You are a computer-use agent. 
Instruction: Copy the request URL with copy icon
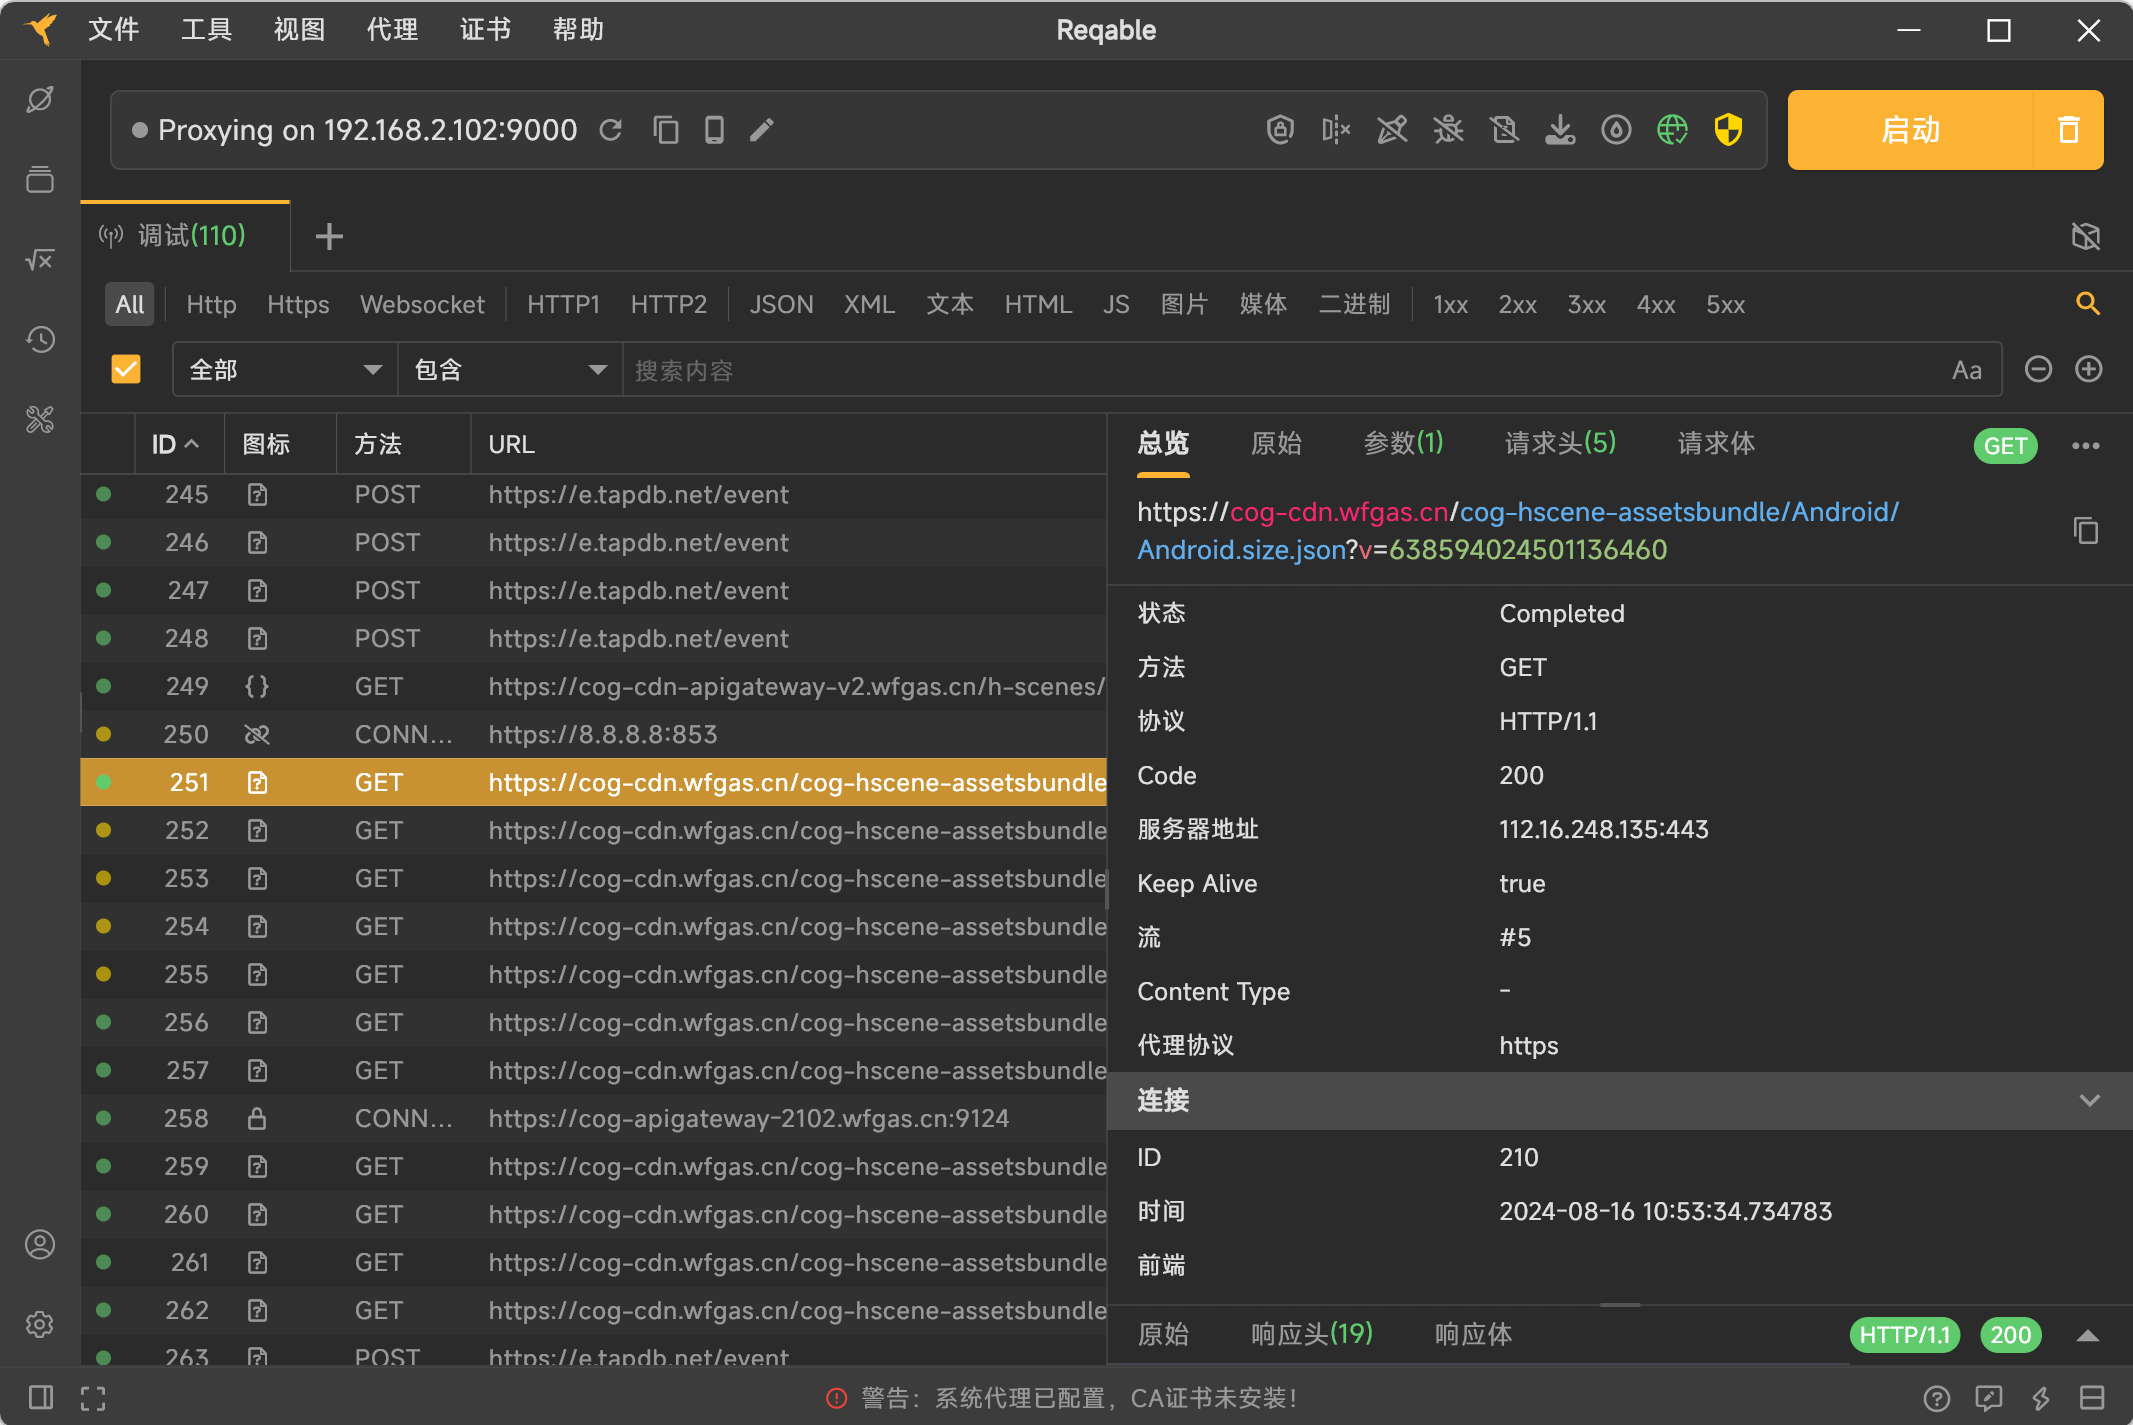pyautogui.click(x=2085, y=531)
